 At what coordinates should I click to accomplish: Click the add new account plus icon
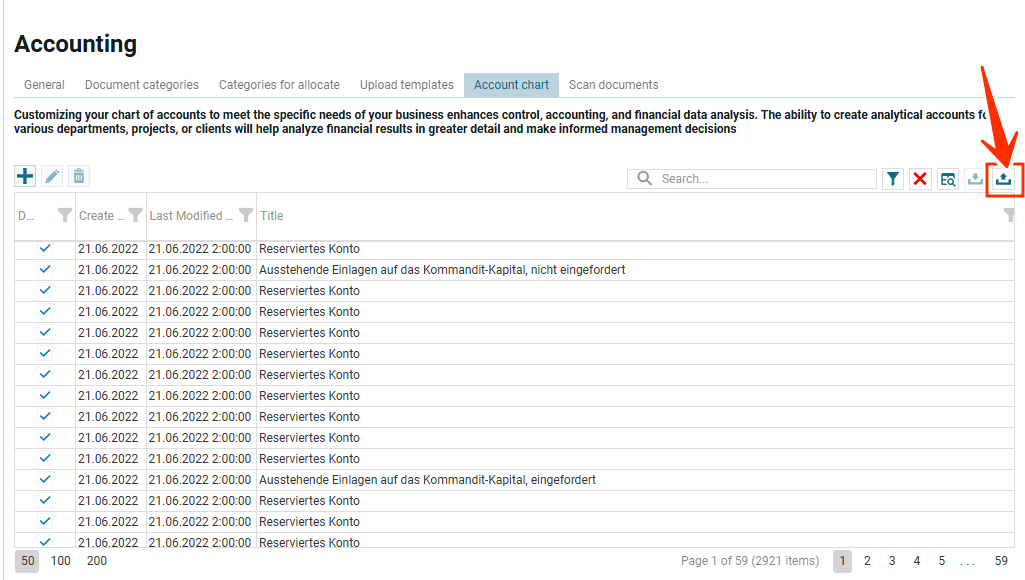point(25,177)
